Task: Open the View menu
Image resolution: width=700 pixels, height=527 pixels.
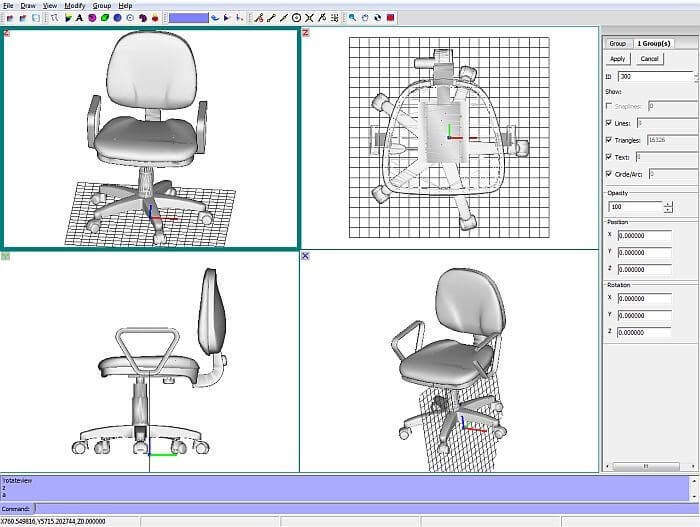Action: pos(50,6)
